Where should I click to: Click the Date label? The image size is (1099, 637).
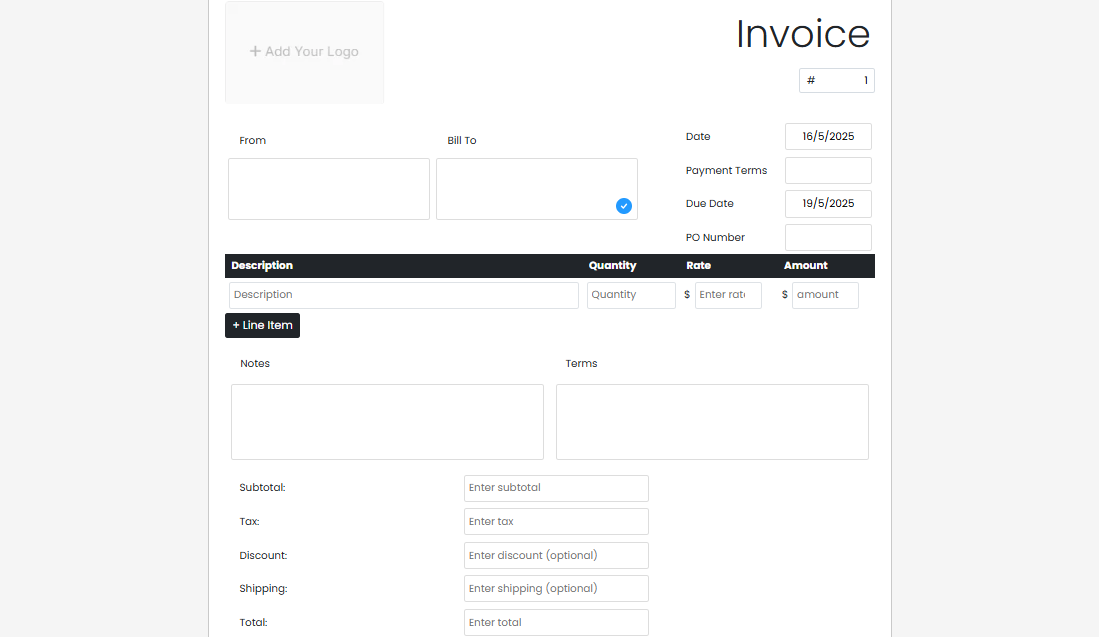tap(698, 137)
